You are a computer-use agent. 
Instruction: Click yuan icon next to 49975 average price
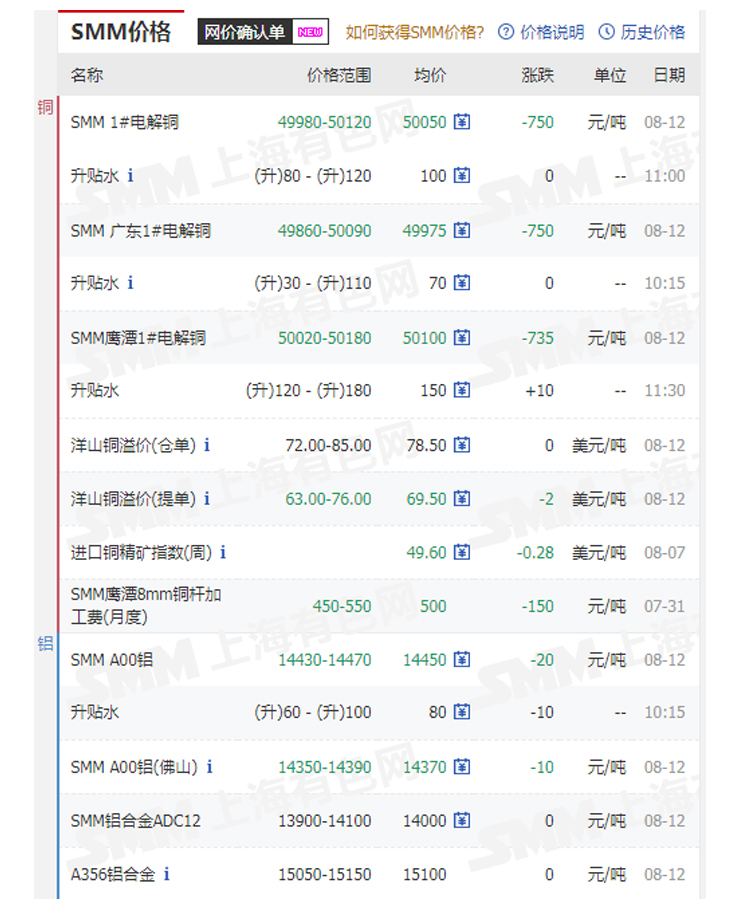click(461, 231)
